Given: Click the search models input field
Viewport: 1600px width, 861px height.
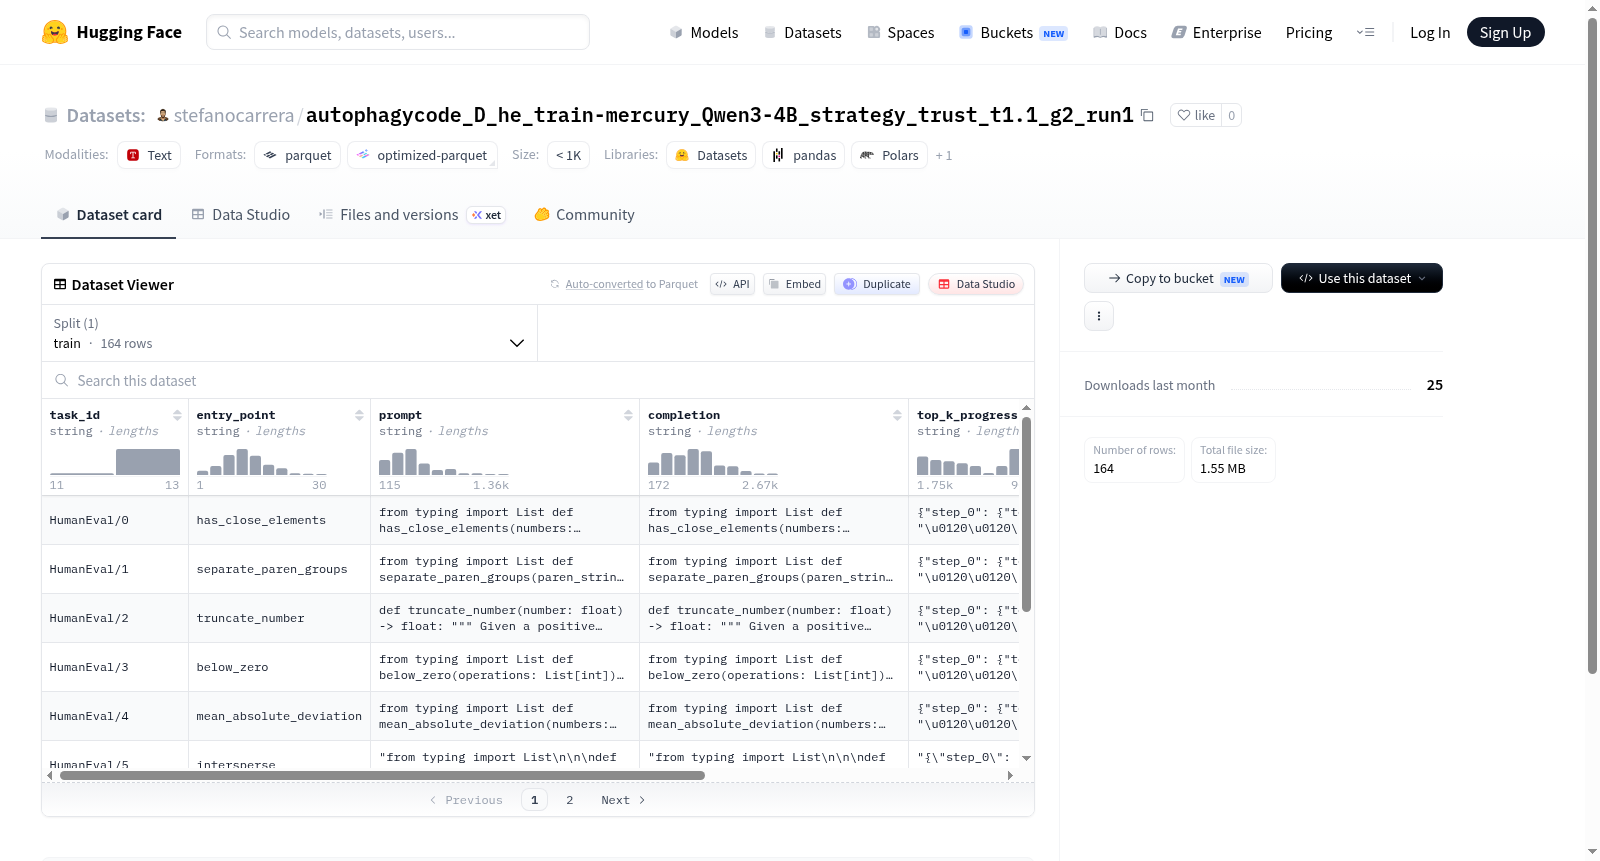Looking at the screenshot, I should point(397,32).
